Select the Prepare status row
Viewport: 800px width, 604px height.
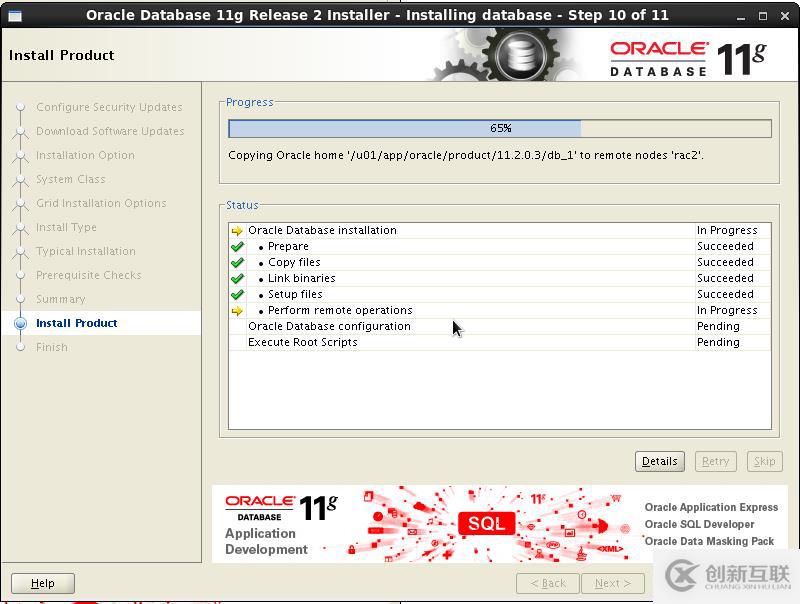point(500,247)
